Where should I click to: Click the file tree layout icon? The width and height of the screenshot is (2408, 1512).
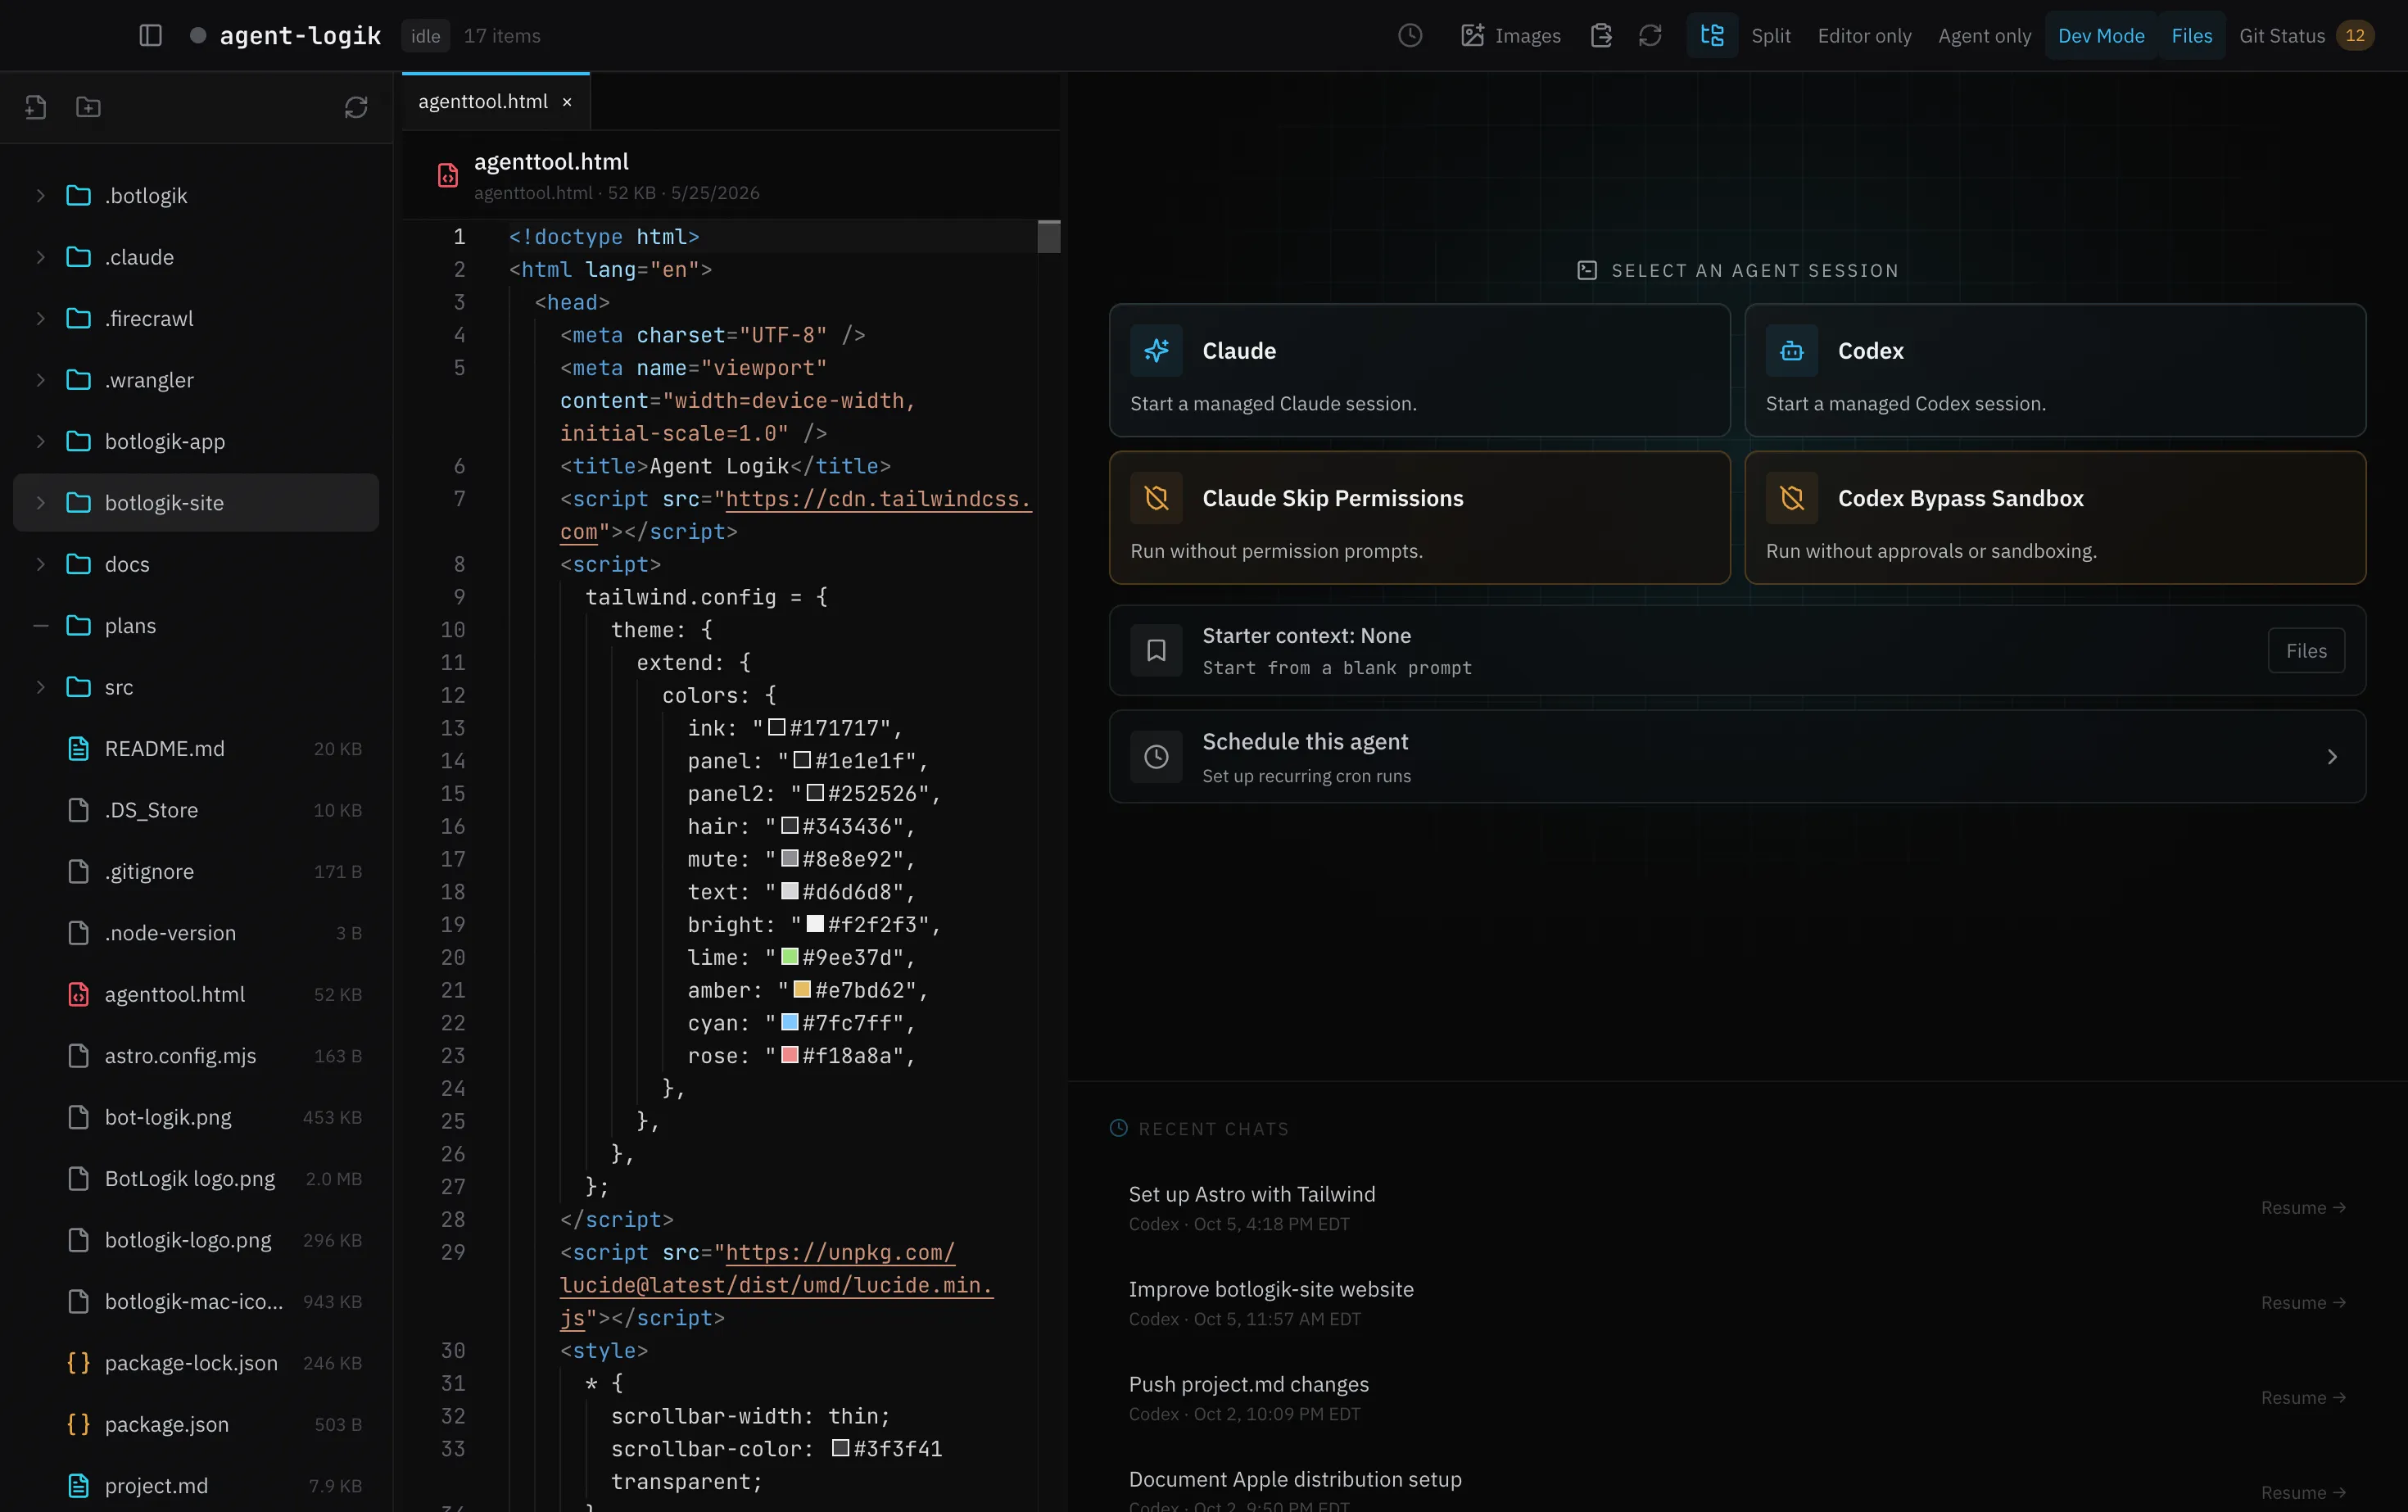[1712, 36]
